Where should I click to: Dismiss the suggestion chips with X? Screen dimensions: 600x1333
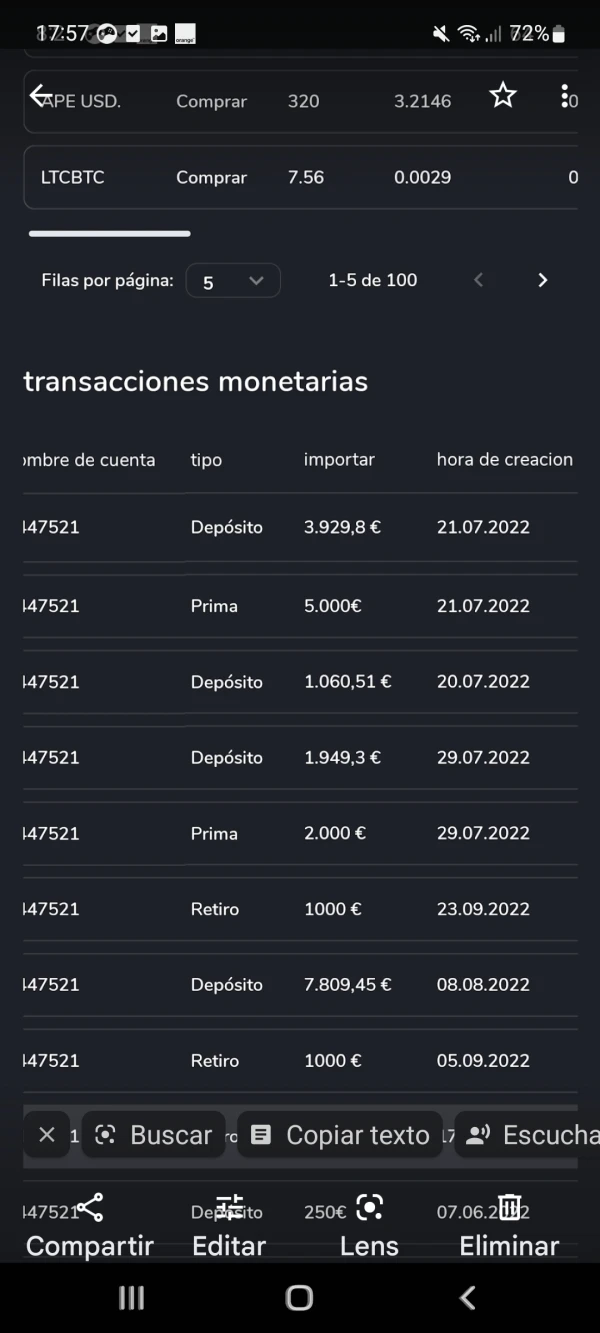(x=47, y=1135)
